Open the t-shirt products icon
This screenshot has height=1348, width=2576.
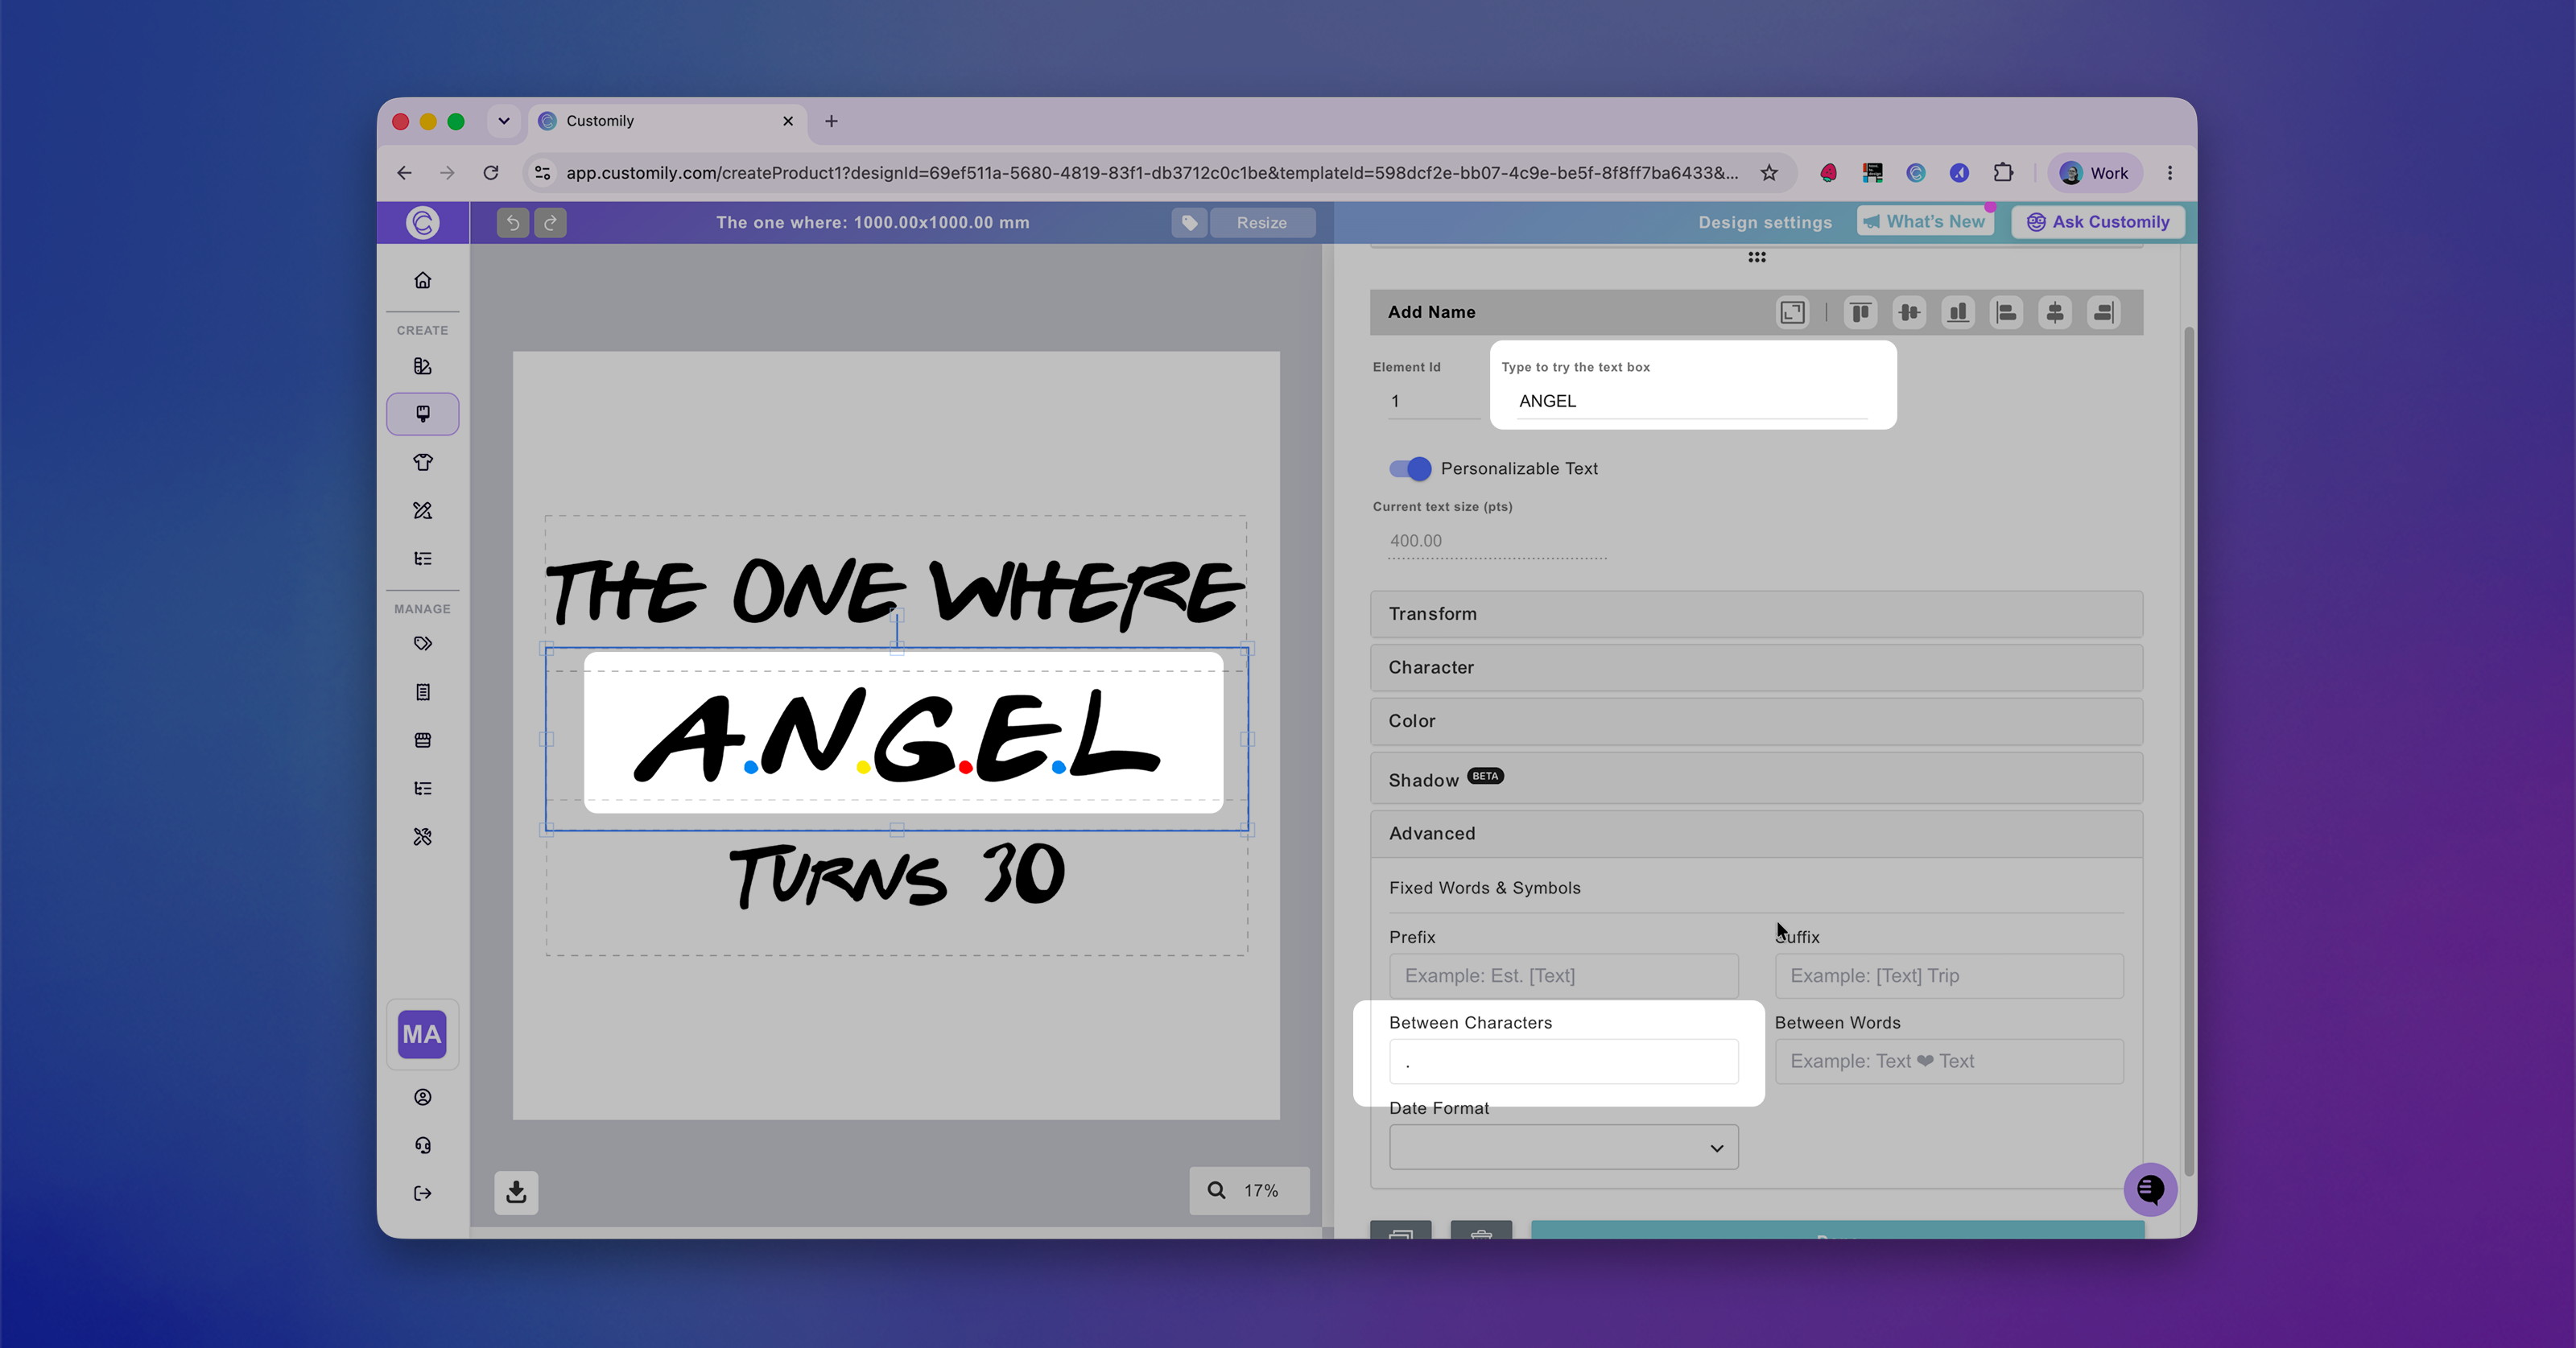(423, 462)
